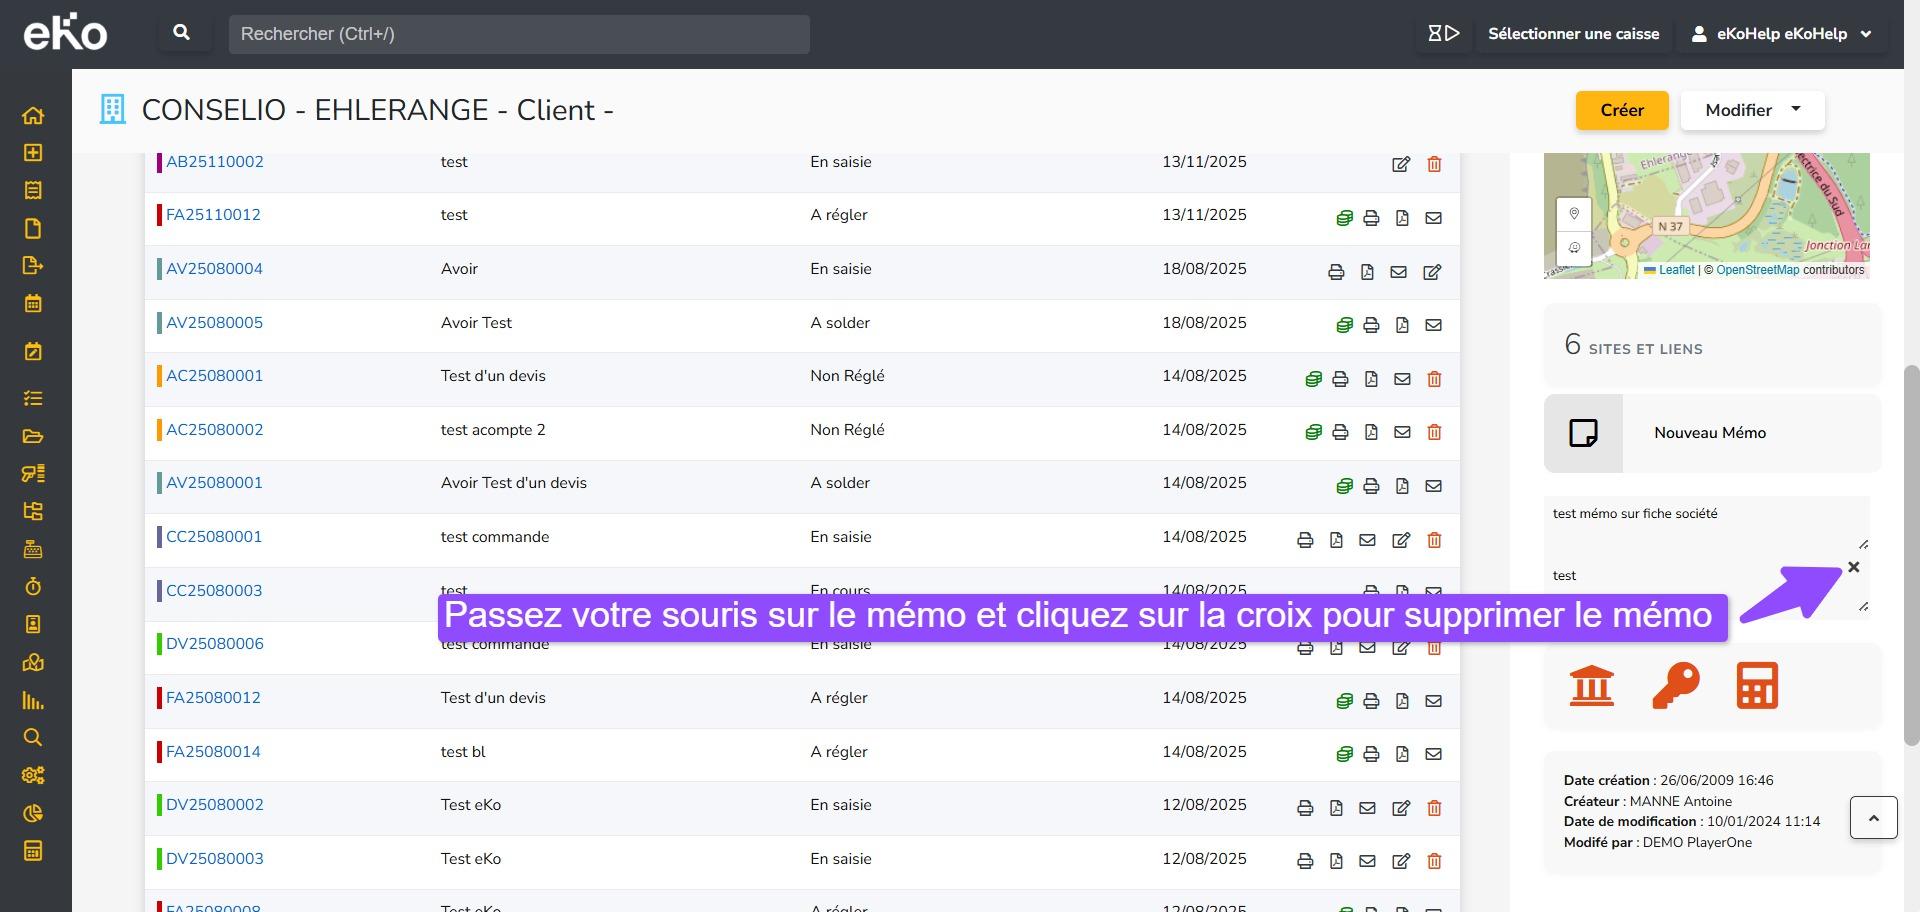Screen dimensions: 1920x912
Task: Focus the Rechercher search field
Action: (x=518, y=34)
